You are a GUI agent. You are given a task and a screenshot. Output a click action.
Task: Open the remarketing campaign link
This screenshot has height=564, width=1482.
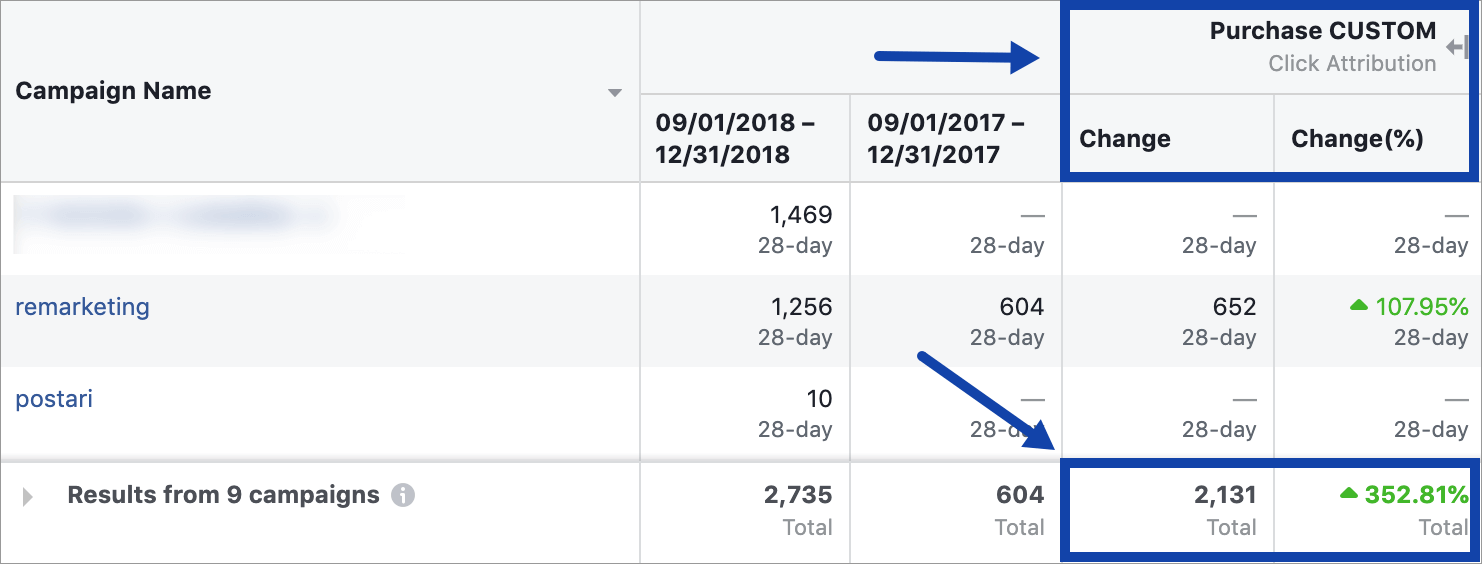pos(82,307)
